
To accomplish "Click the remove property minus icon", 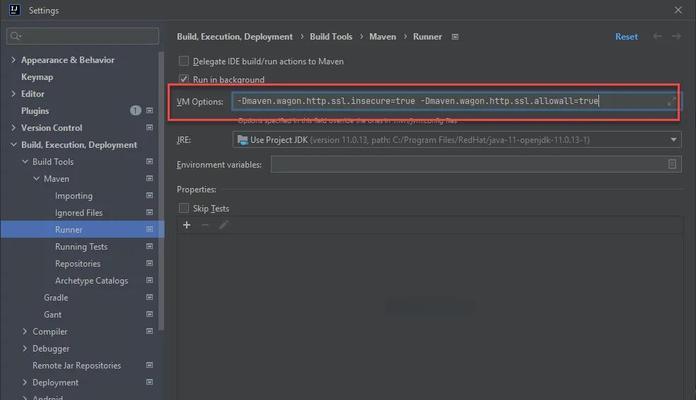I will (x=205, y=225).
